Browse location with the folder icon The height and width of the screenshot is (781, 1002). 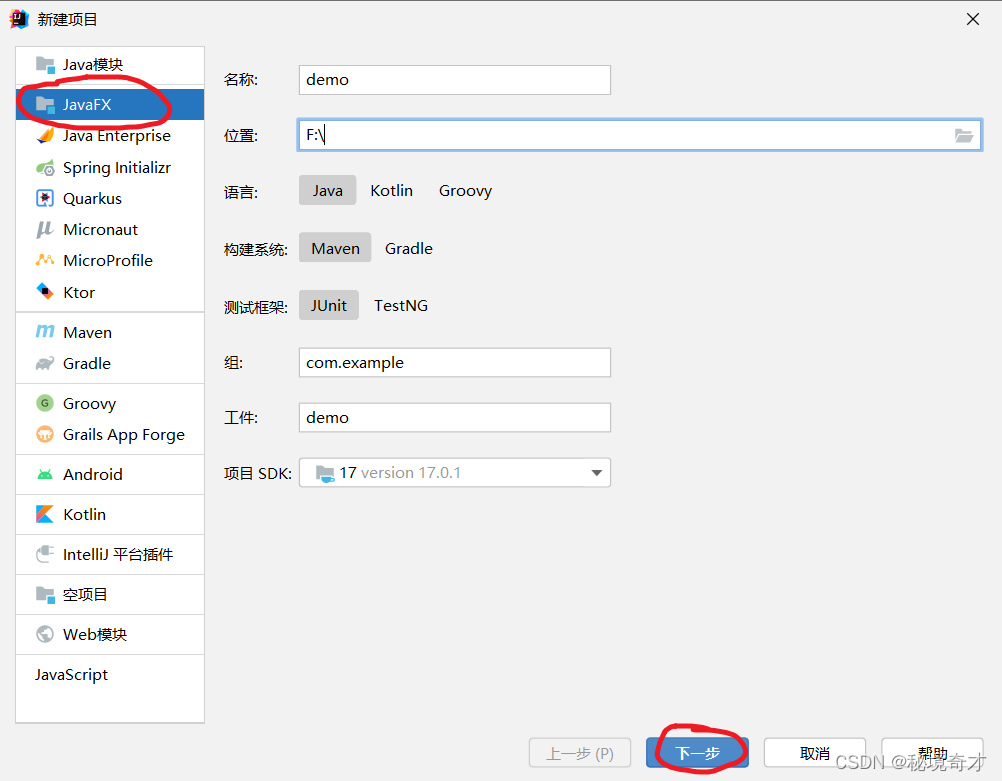(x=964, y=135)
